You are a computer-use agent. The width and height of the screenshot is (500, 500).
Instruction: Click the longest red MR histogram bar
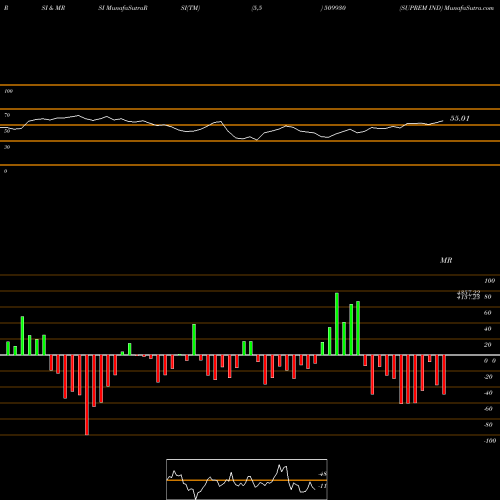coord(87,395)
